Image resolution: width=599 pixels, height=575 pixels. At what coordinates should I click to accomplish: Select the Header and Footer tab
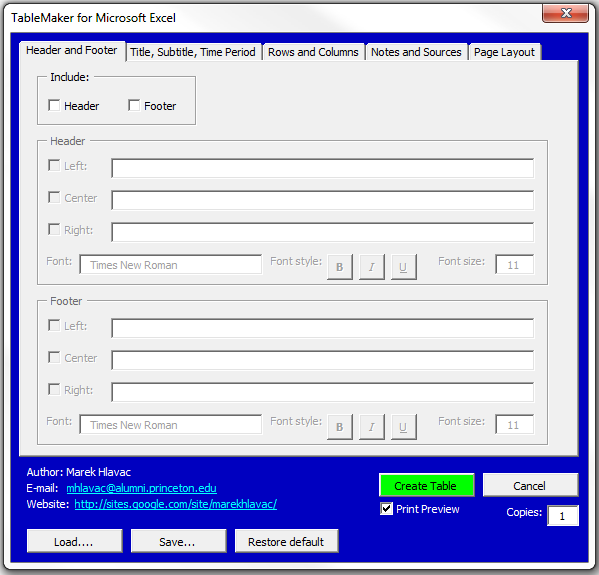(x=72, y=50)
